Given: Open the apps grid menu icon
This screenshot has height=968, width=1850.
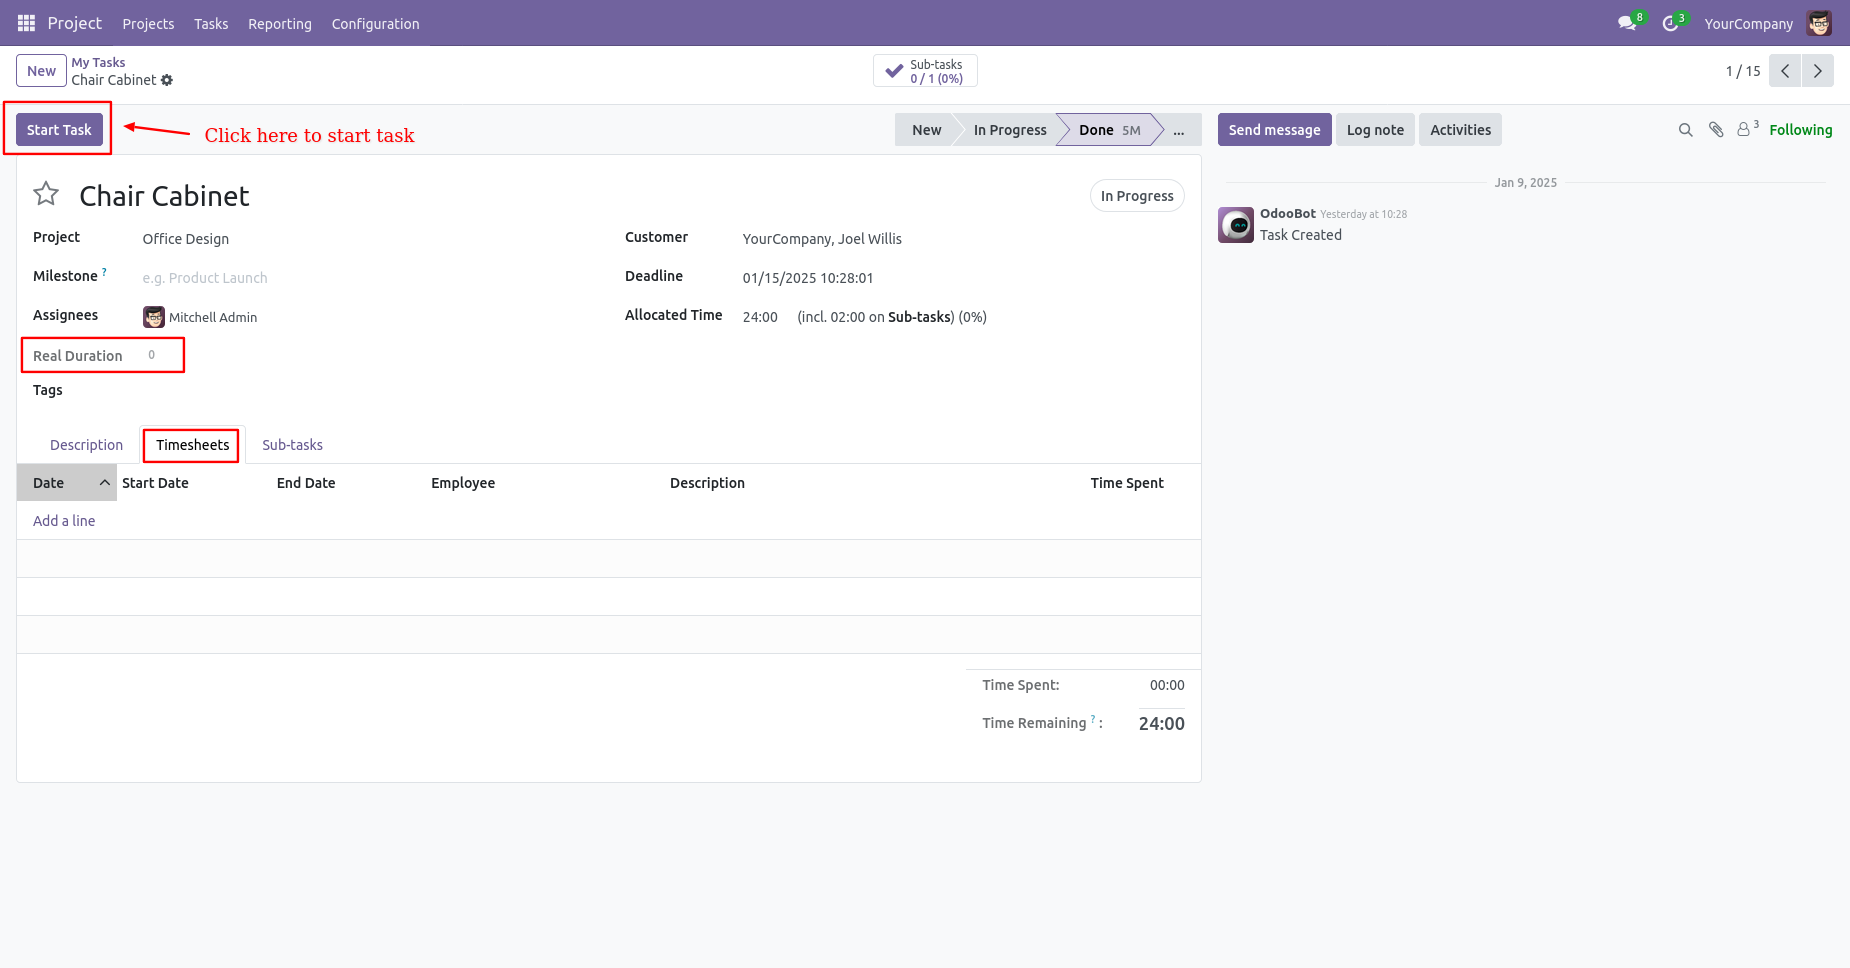Looking at the screenshot, I should tap(27, 23).
